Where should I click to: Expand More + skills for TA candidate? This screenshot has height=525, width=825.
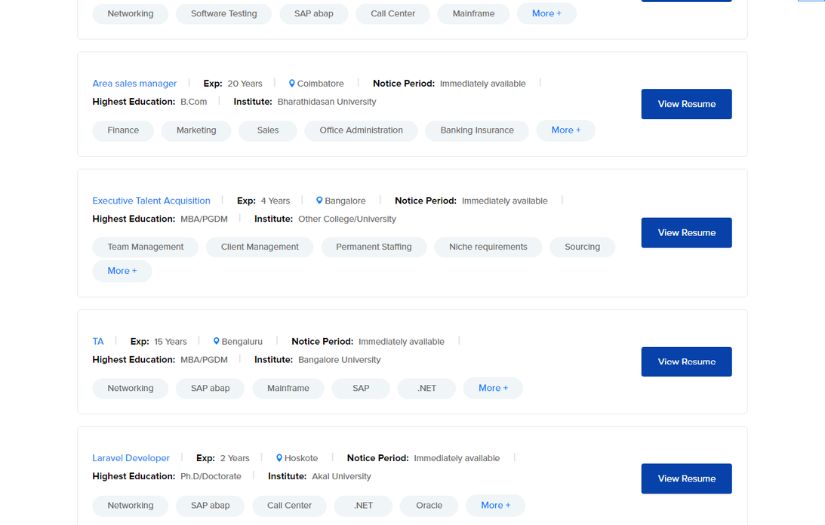(x=493, y=388)
